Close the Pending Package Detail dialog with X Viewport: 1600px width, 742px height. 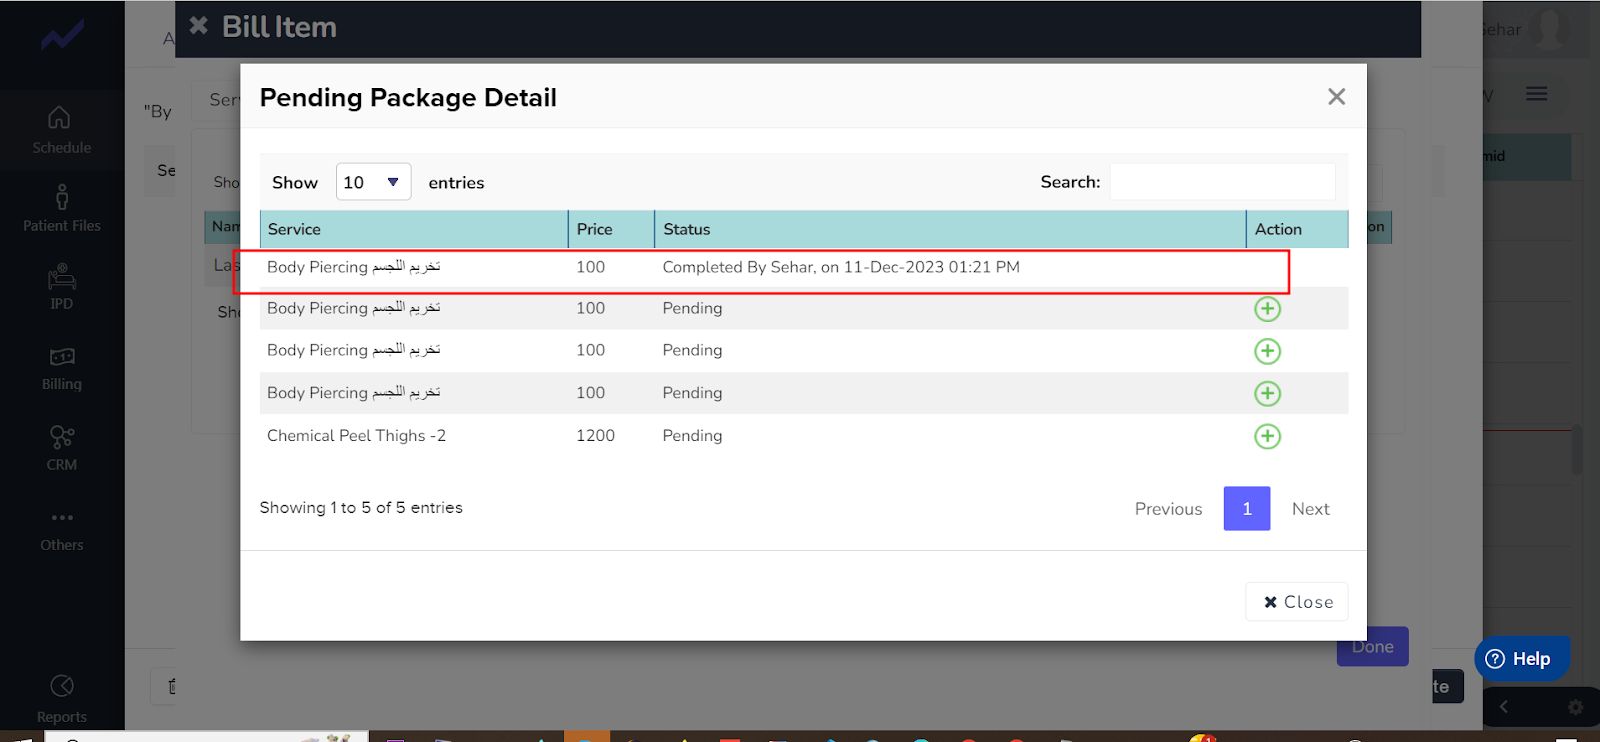click(x=1336, y=97)
